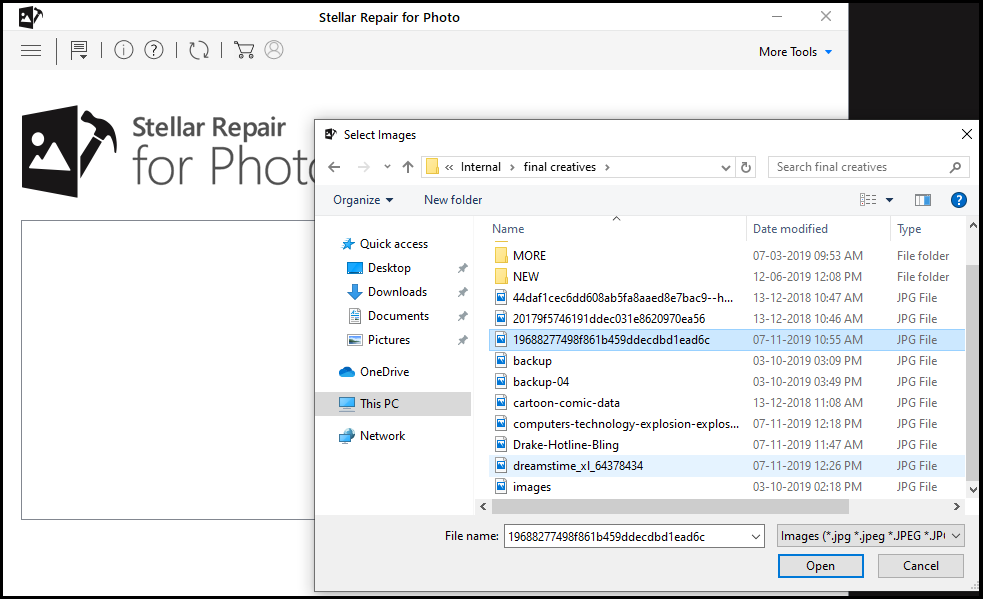Click the Open button
Screen dimensions: 983x599
[x=820, y=566]
